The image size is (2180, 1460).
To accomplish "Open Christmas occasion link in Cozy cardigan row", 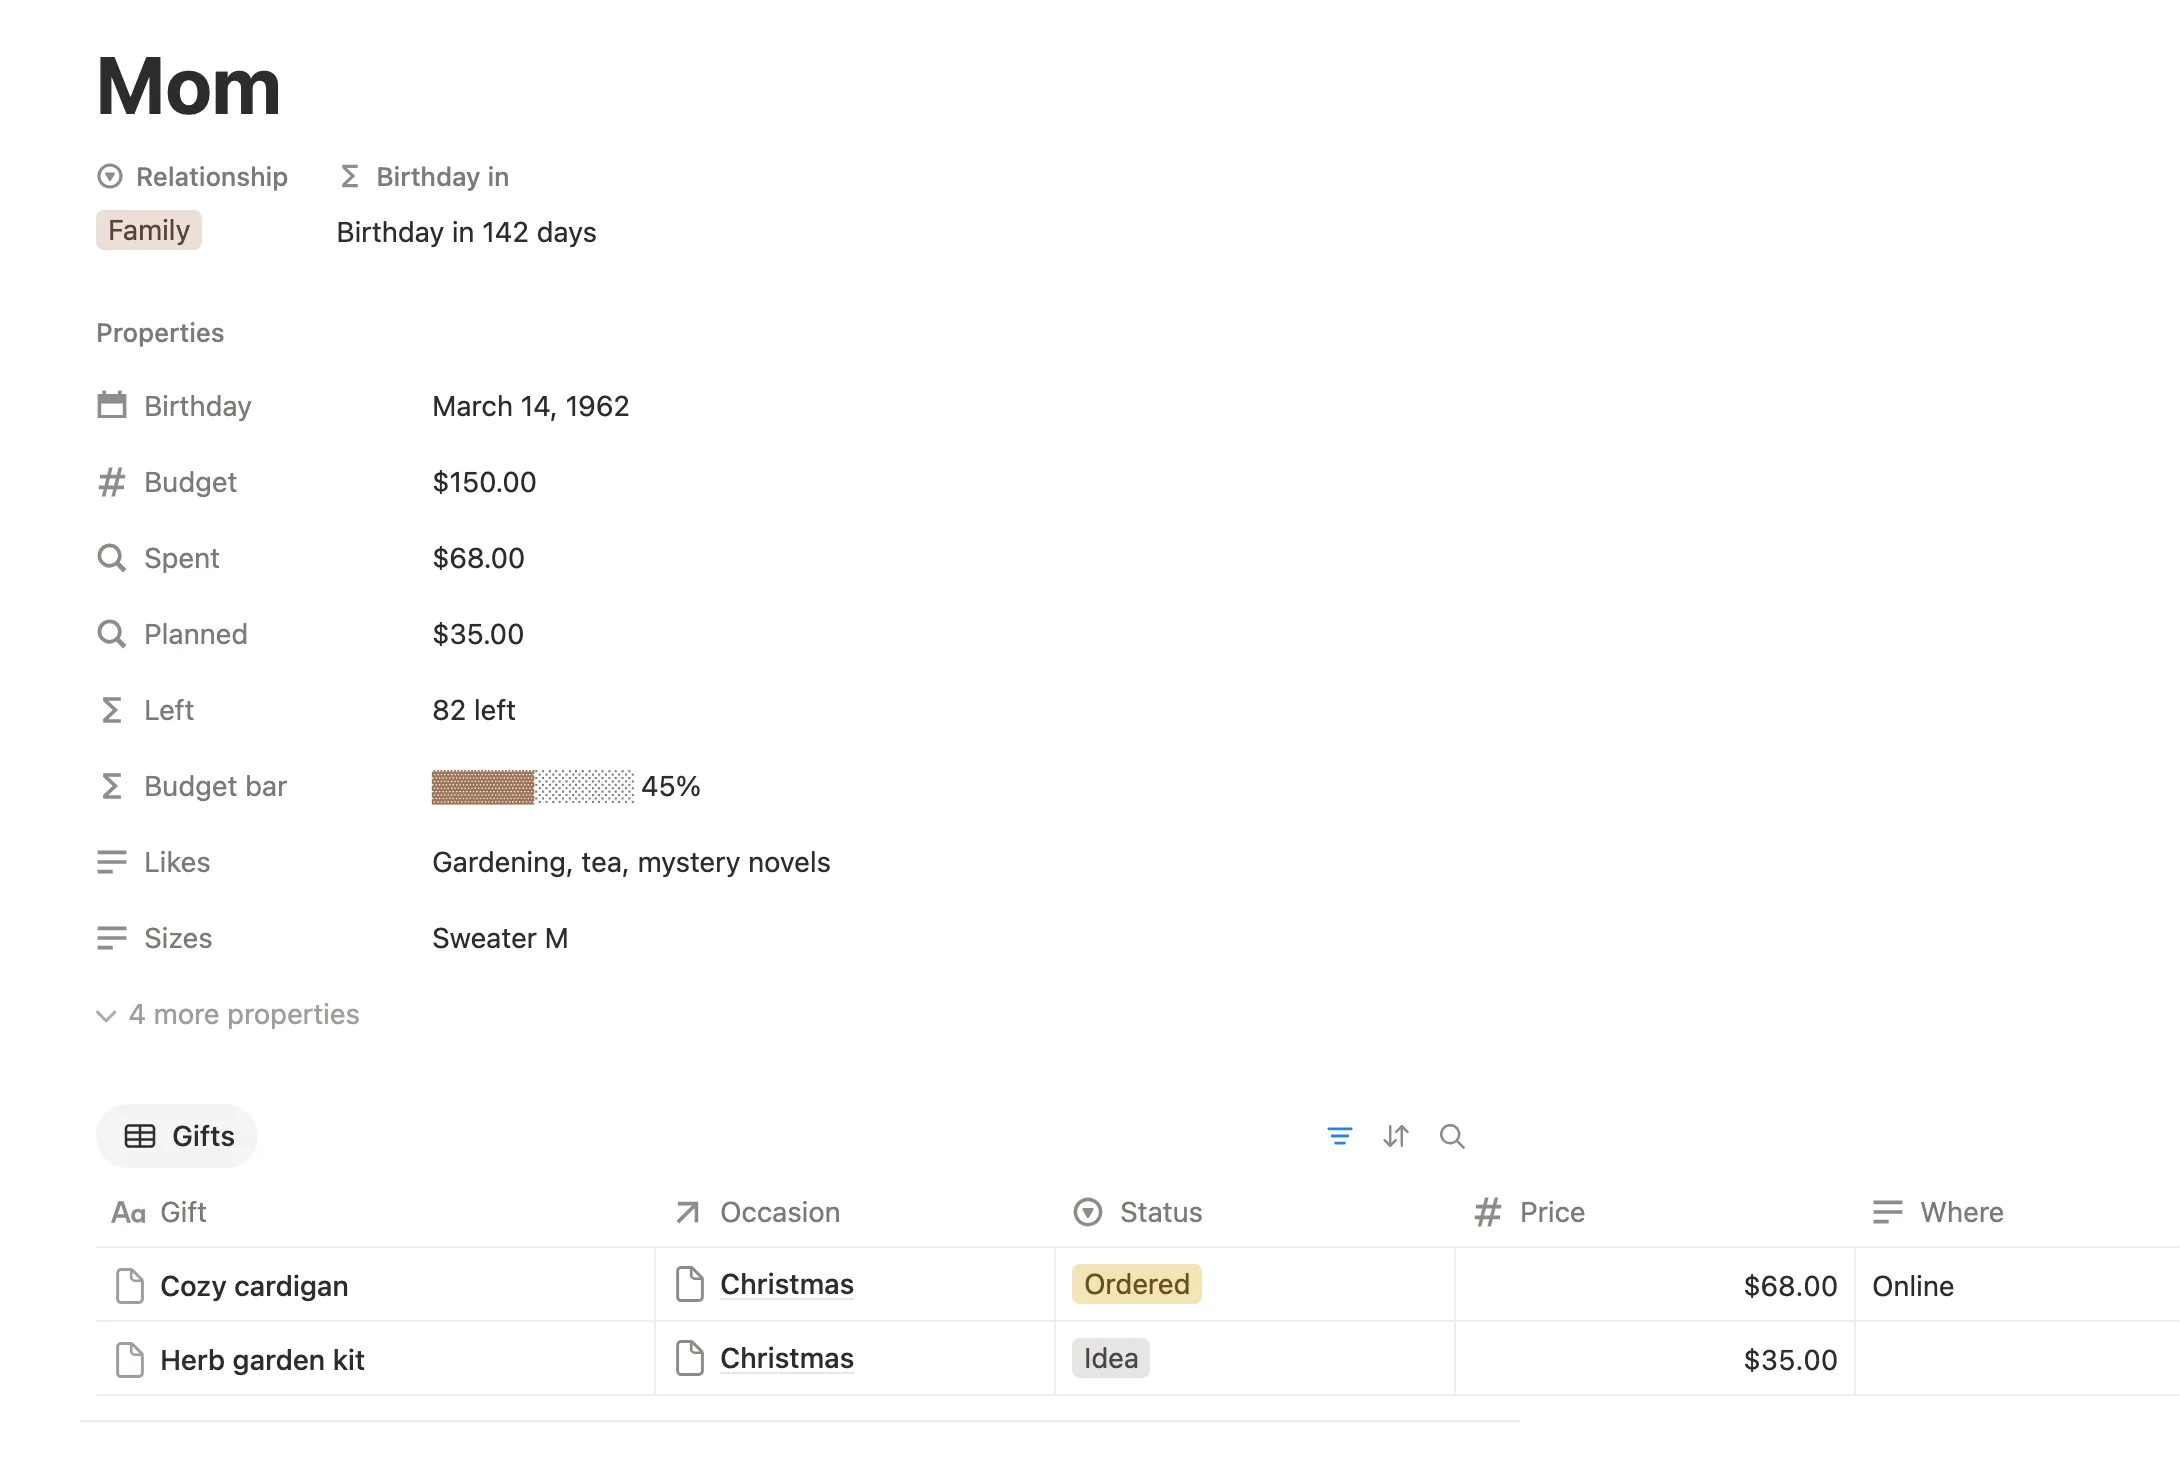I will click(x=787, y=1284).
